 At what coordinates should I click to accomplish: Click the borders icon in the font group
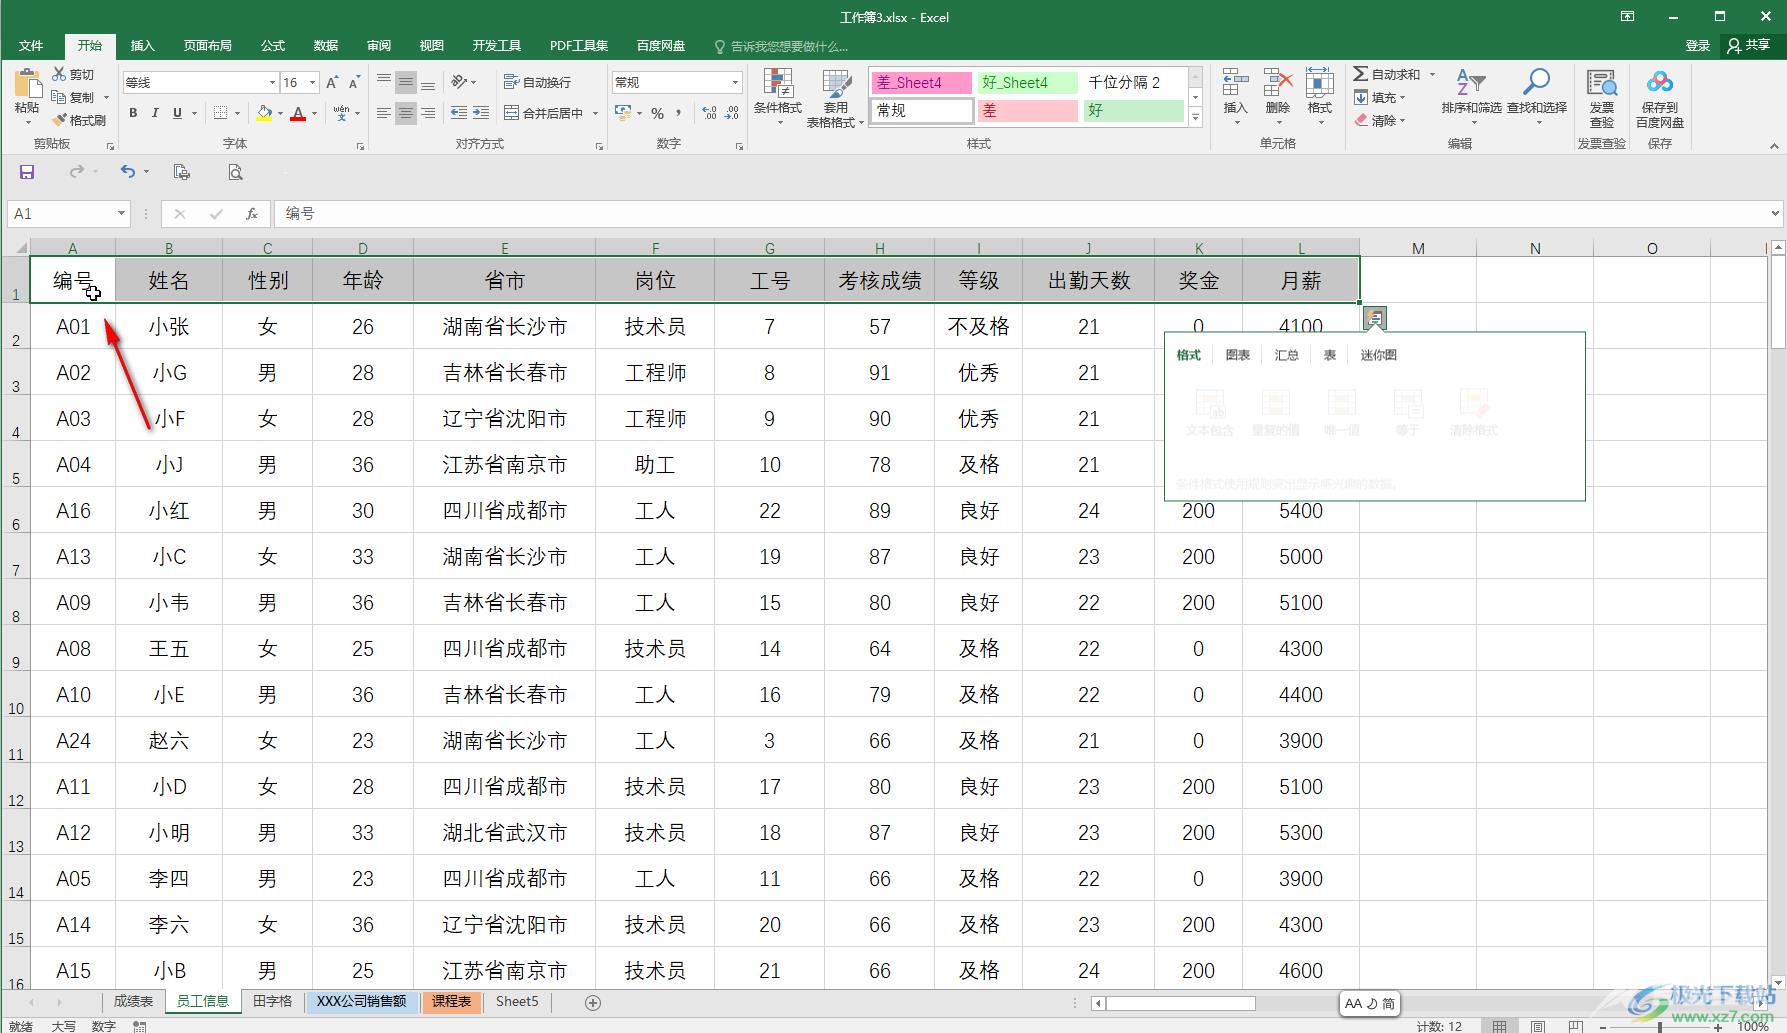click(220, 113)
